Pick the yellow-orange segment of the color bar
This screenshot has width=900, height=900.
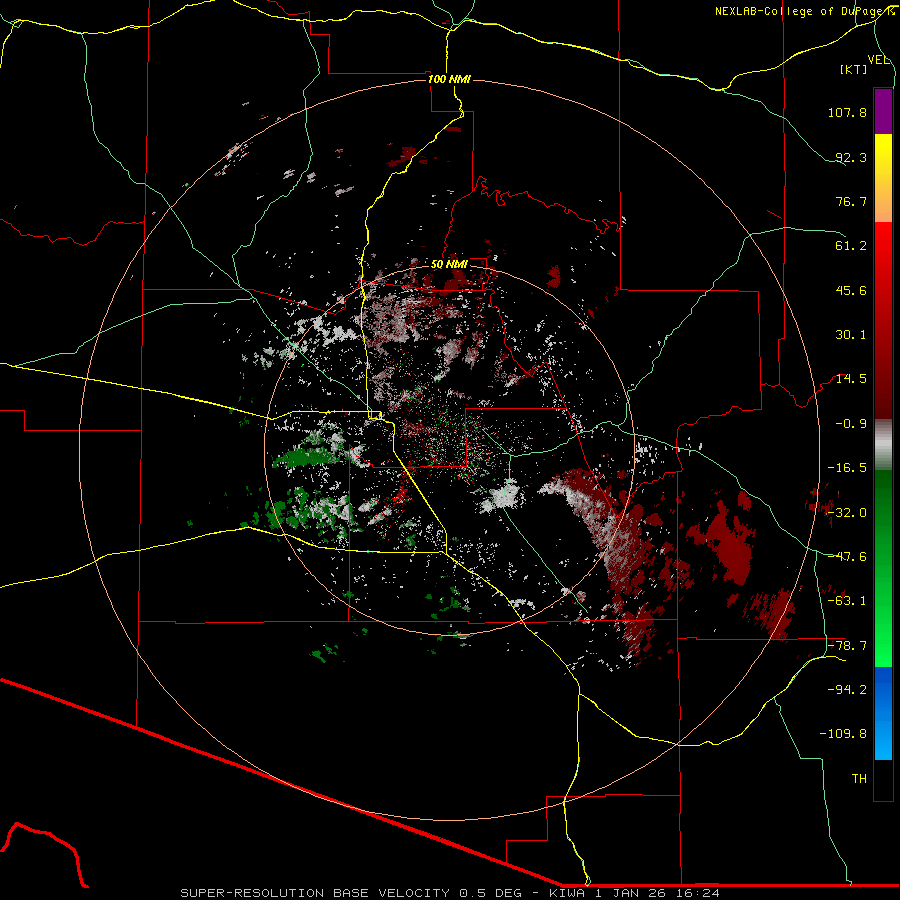coord(883,178)
